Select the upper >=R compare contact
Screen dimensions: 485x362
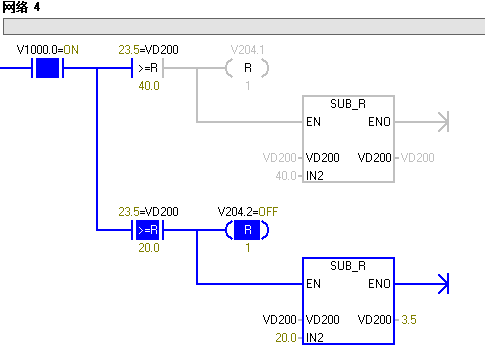coord(148,68)
